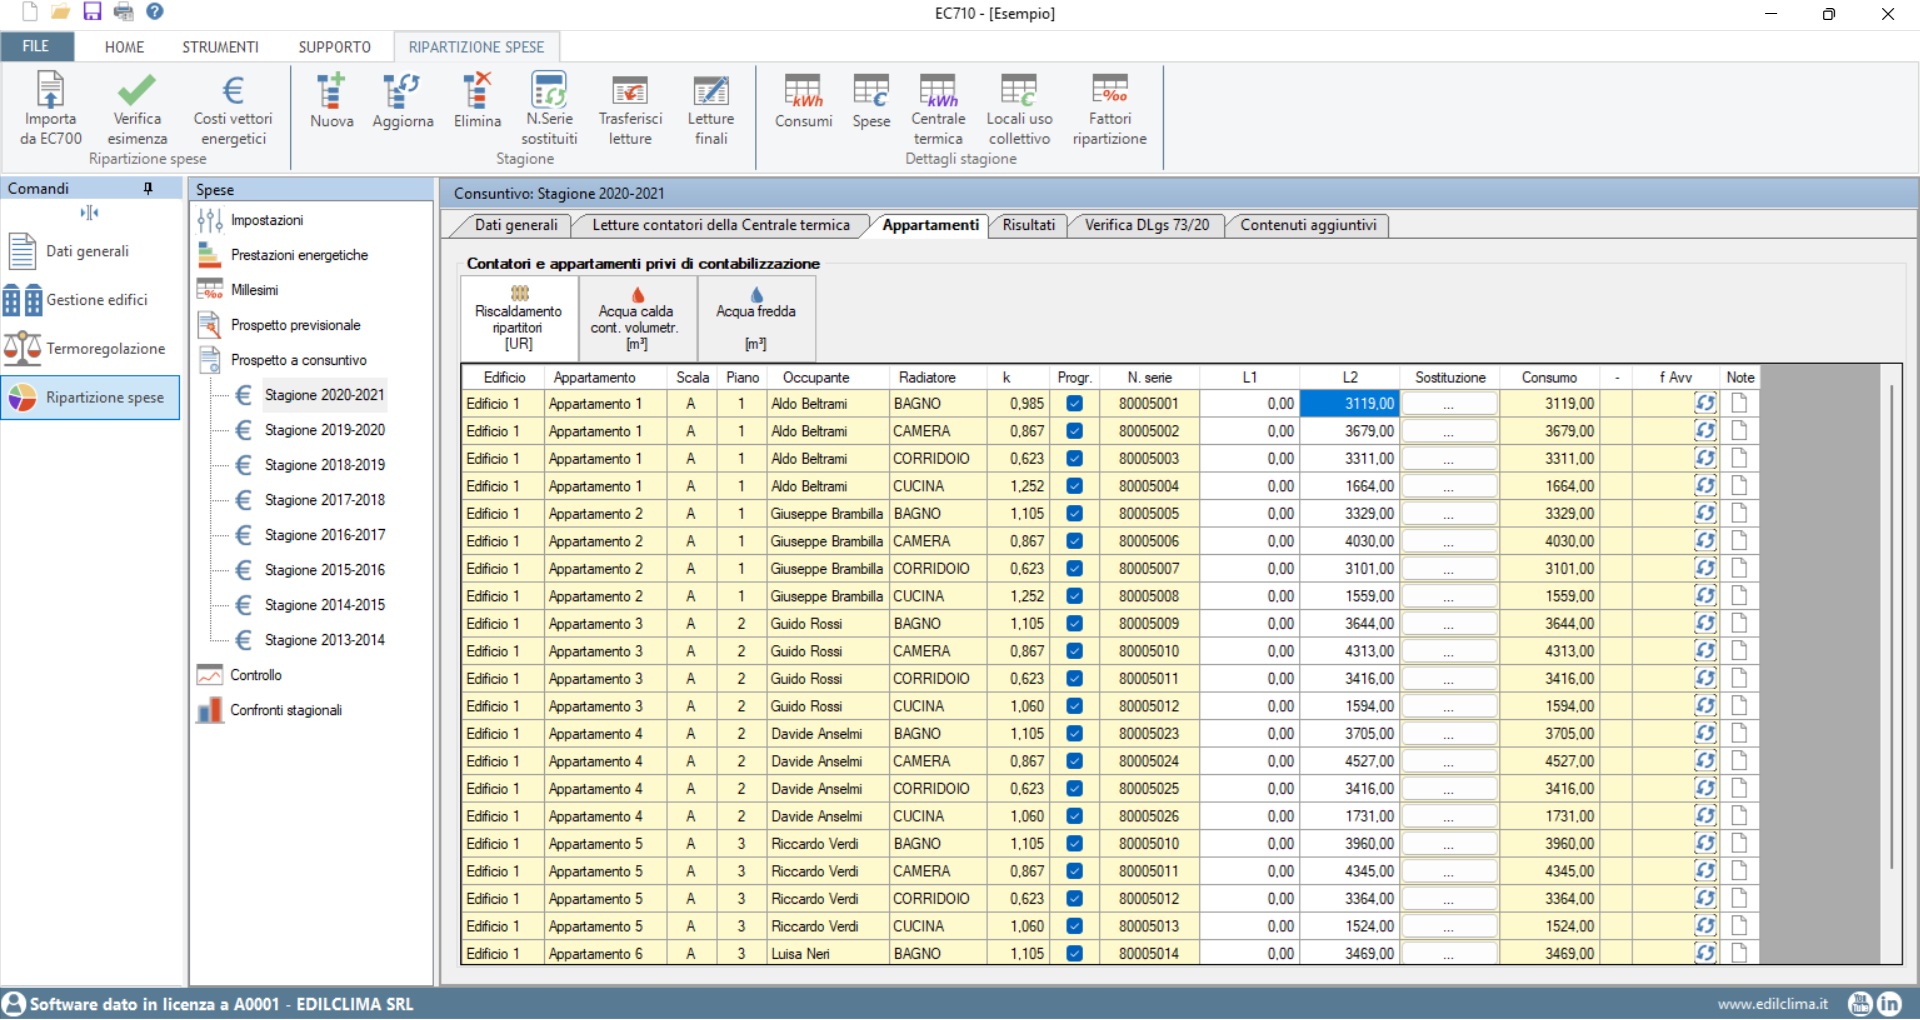Toggle Progr. checkbox for serial 80005003
This screenshot has width=1920, height=1020.
[1074, 458]
